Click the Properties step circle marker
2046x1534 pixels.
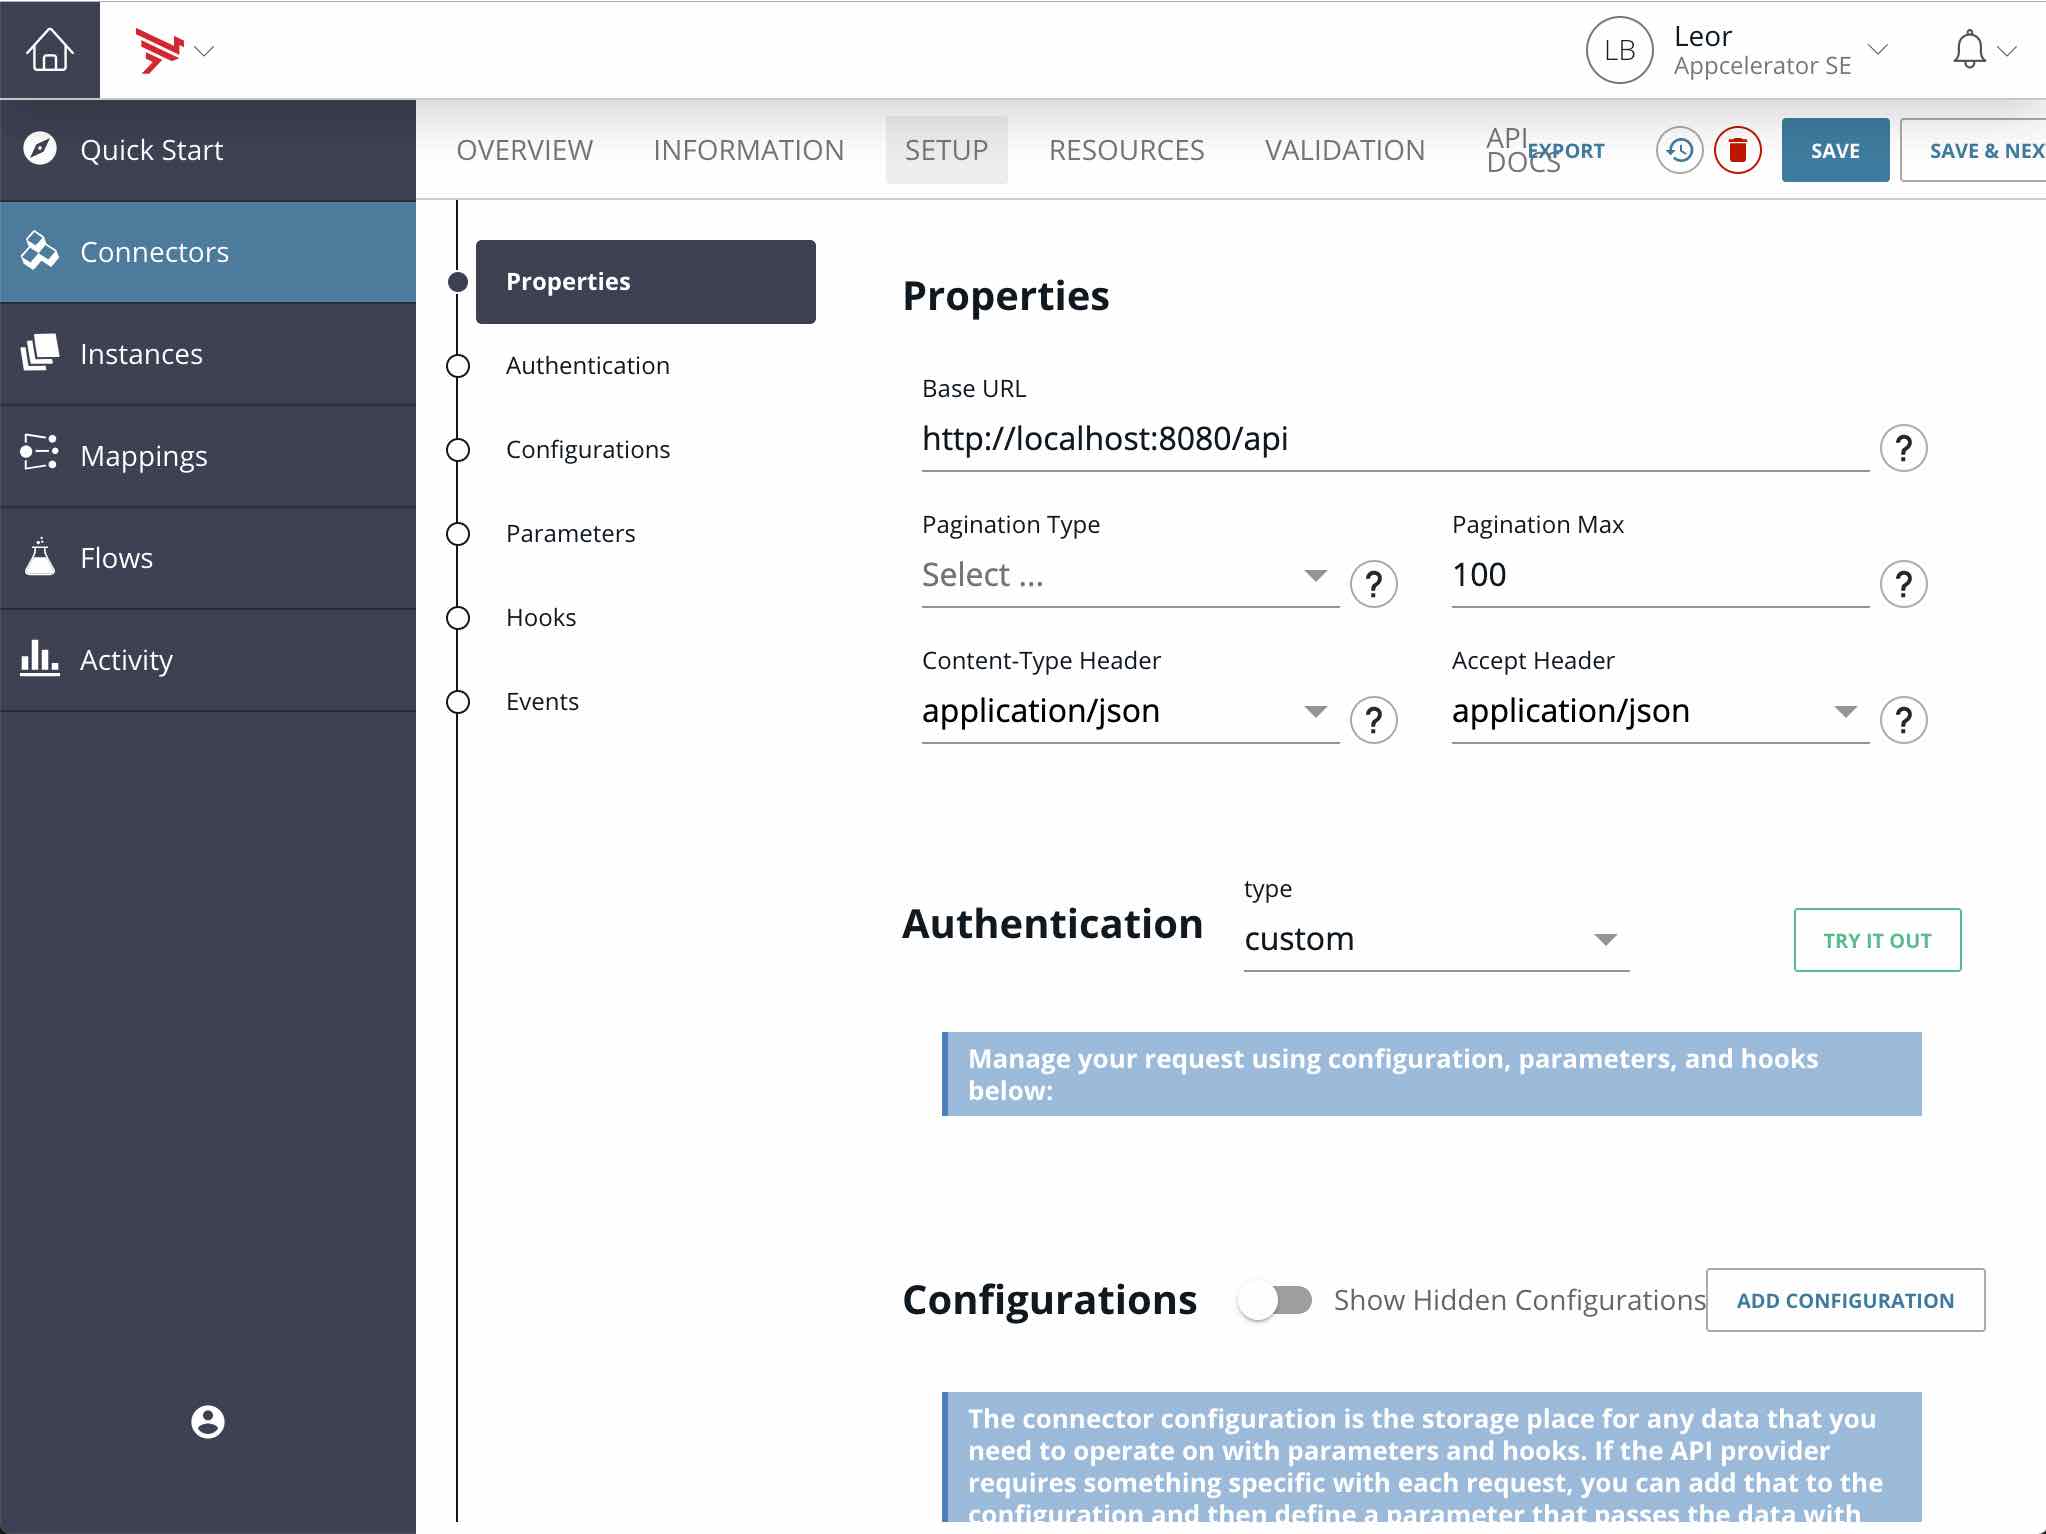pos(458,282)
